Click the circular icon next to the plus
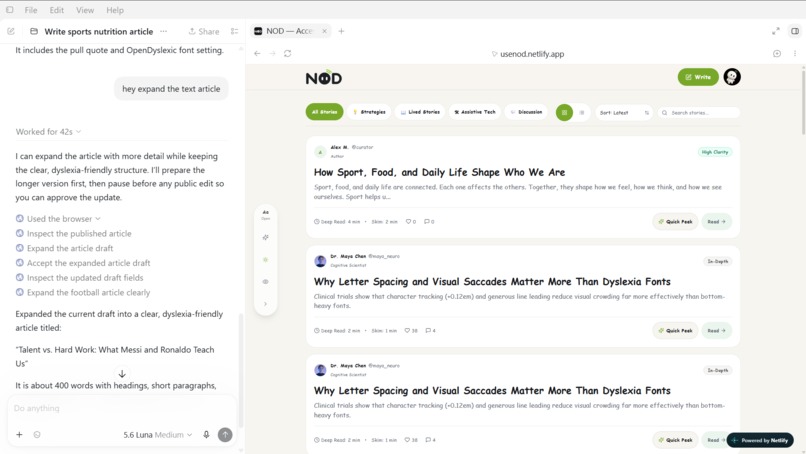The height and width of the screenshot is (454, 806). 37,434
